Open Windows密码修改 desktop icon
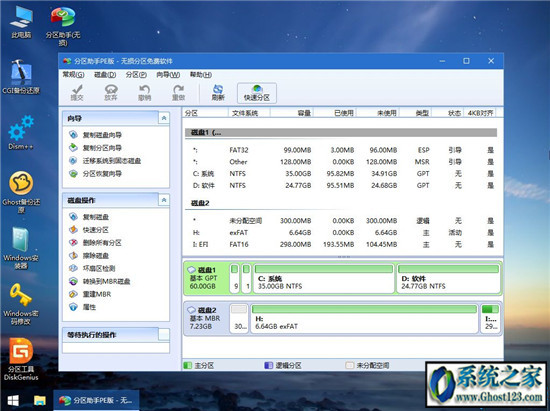 [x=21, y=304]
